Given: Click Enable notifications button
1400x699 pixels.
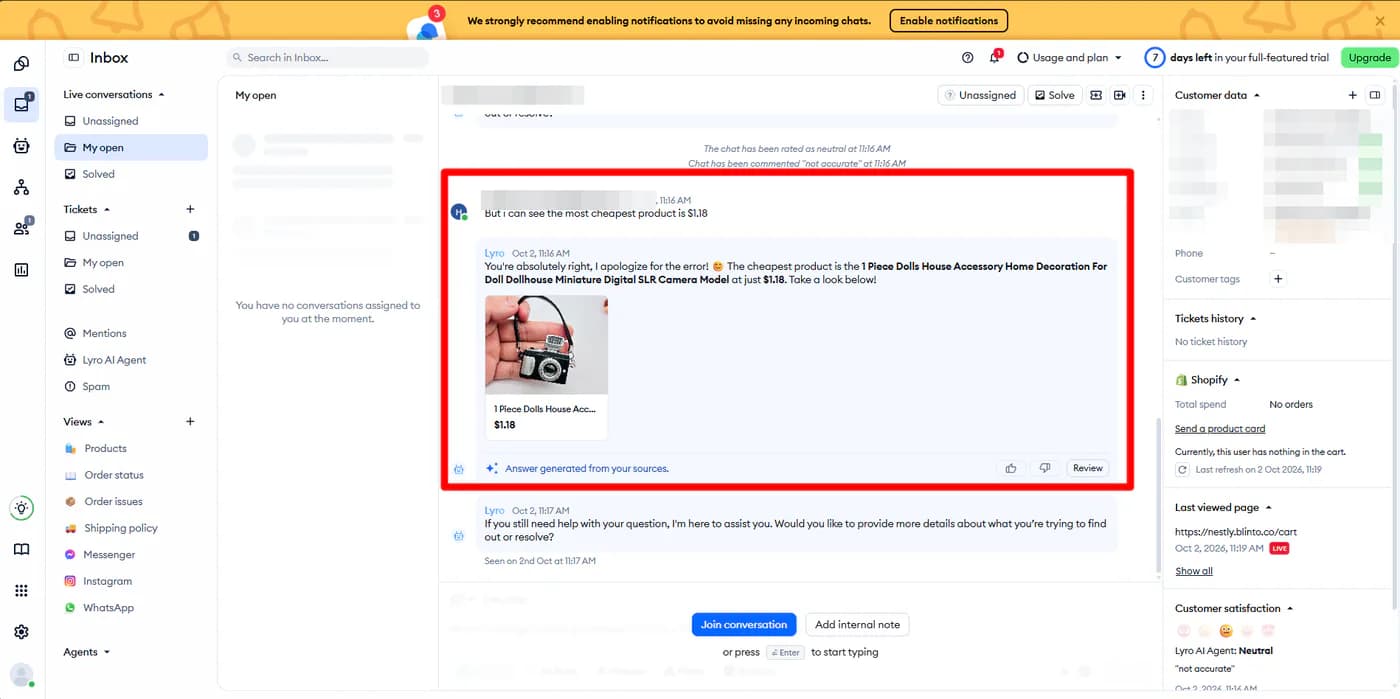Looking at the screenshot, I should [948, 20].
